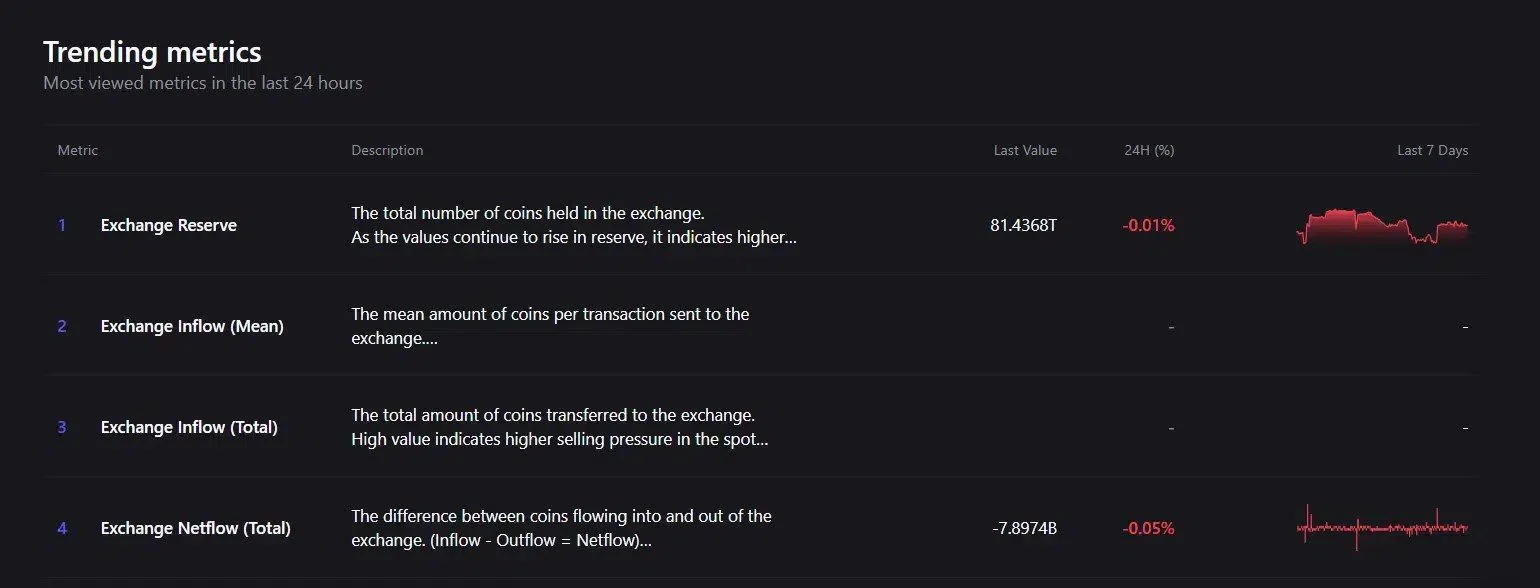Sort the table by Metric name
The width and height of the screenshot is (1540, 588).
[77, 150]
